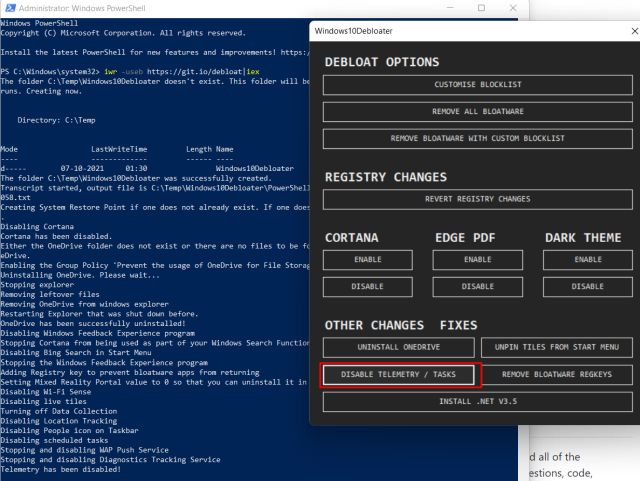The height and width of the screenshot is (481, 640).
Task: Enable Edge PDF
Action: click(x=478, y=260)
